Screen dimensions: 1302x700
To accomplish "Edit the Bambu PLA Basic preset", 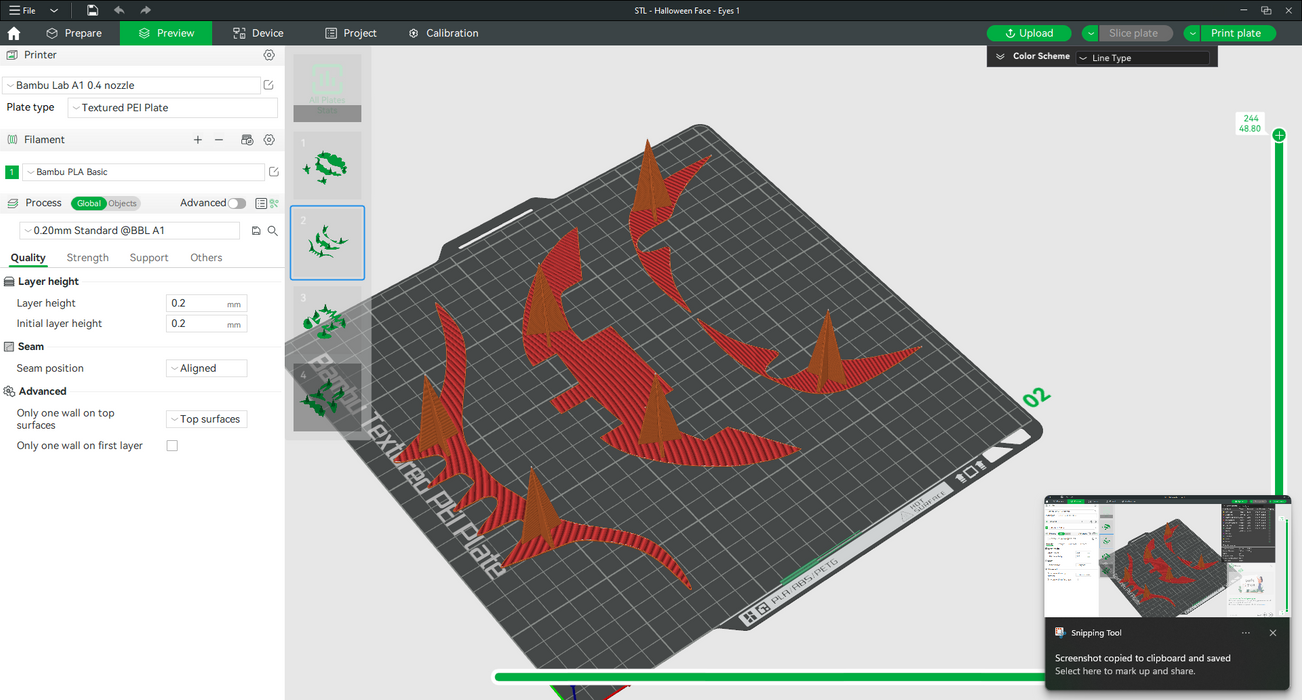I will click(x=273, y=172).
